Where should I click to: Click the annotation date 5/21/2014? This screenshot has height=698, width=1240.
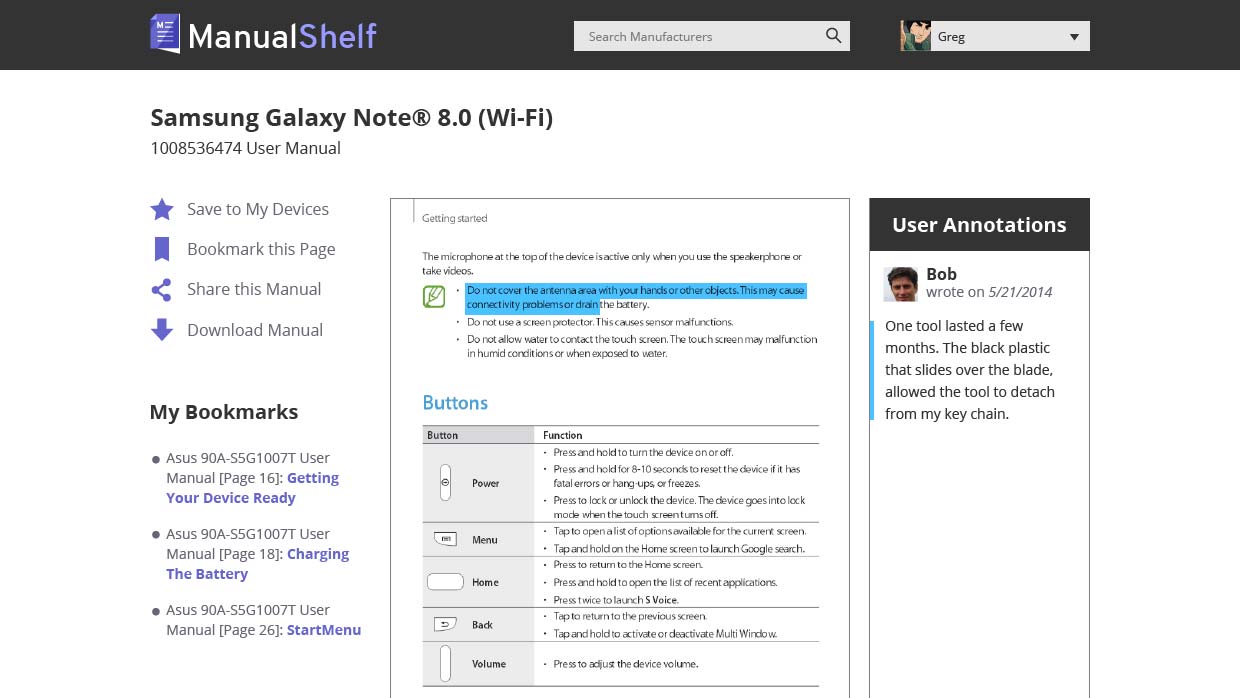(x=1020, y=292)
